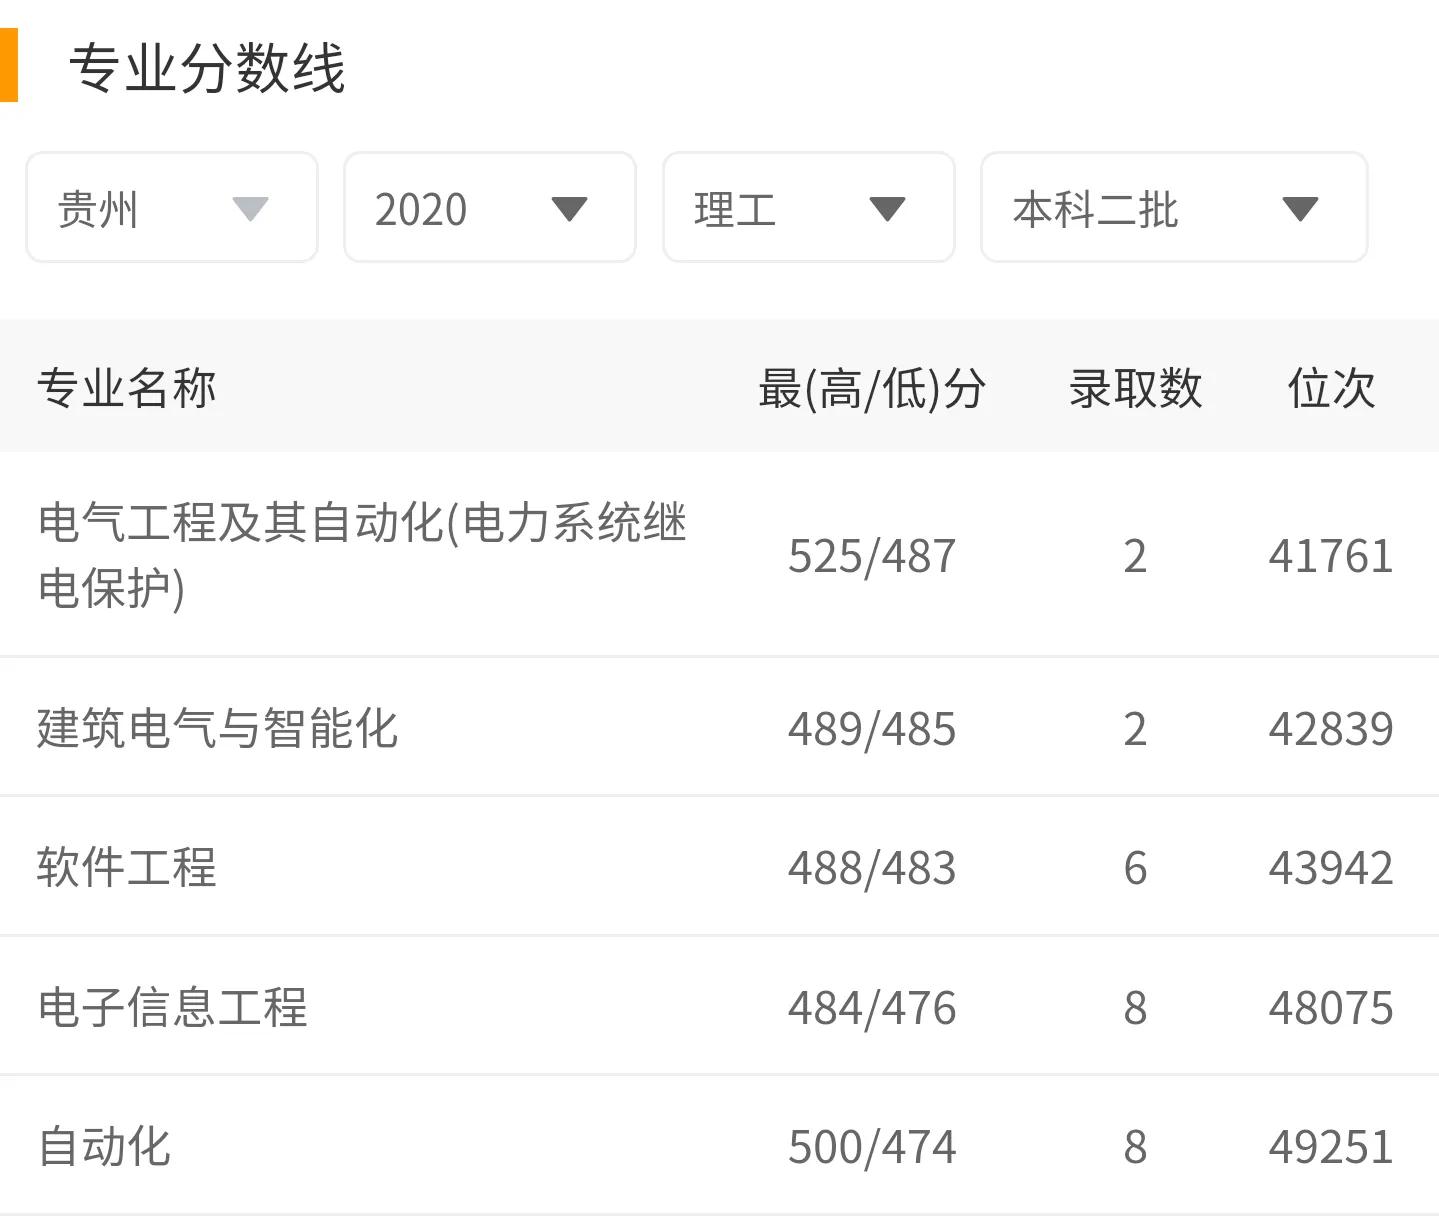Open the 贵州 province dropdown

click(x=170, y=207)
